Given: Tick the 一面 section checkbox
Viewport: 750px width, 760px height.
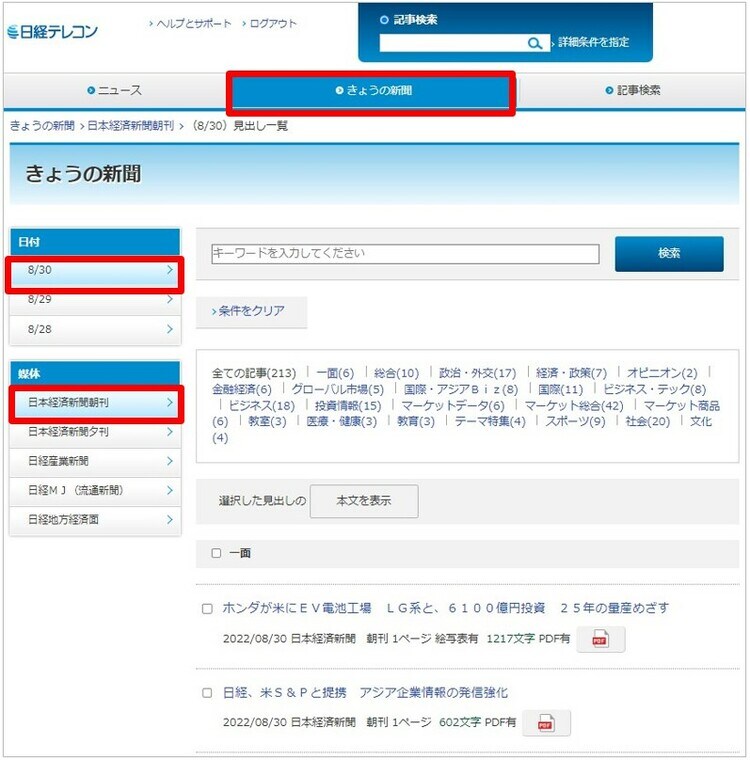Looking at the screenshot, I should 216,553.
